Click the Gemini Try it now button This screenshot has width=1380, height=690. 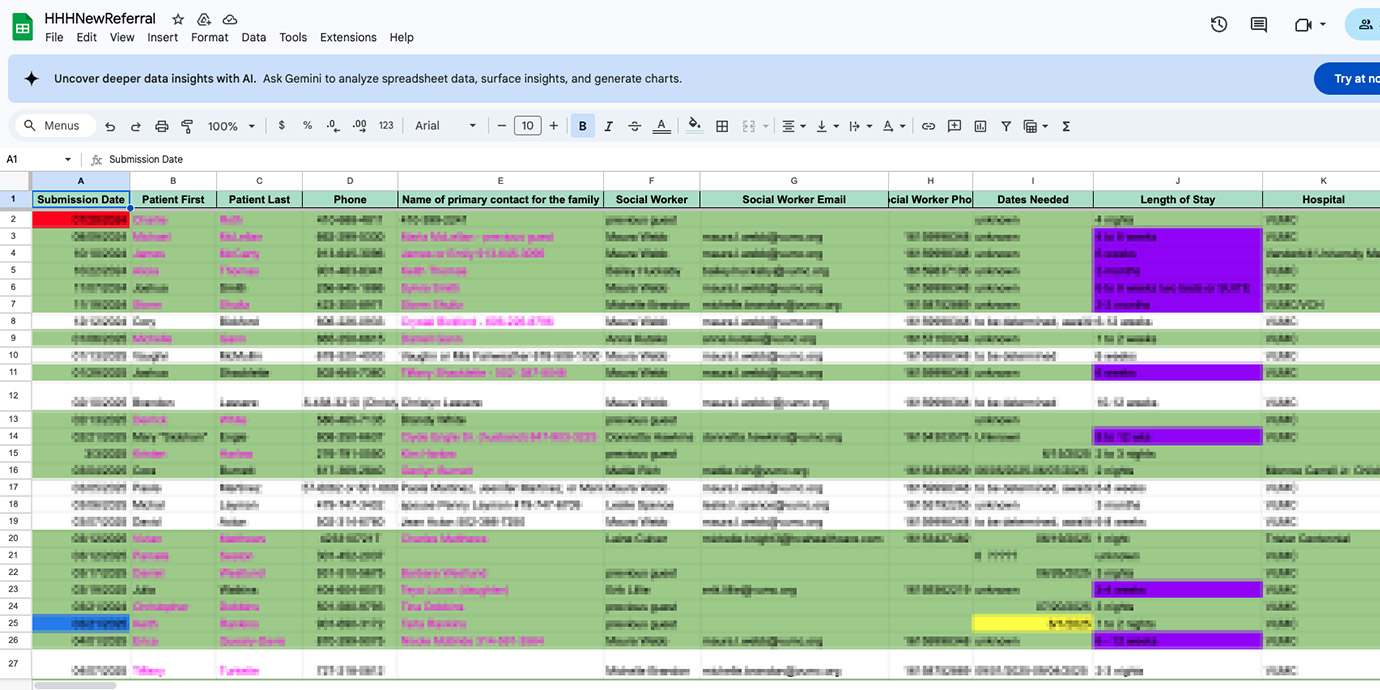pyautogui.click(x=1348, y=78)
